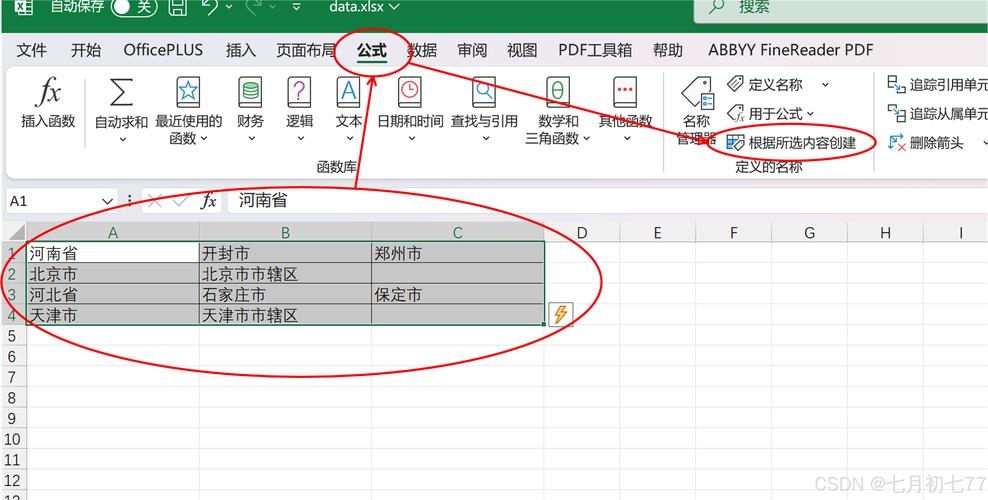
Task: Open Customize Quick Access Toolbar dropdown
Action: [x=296, y=7]
